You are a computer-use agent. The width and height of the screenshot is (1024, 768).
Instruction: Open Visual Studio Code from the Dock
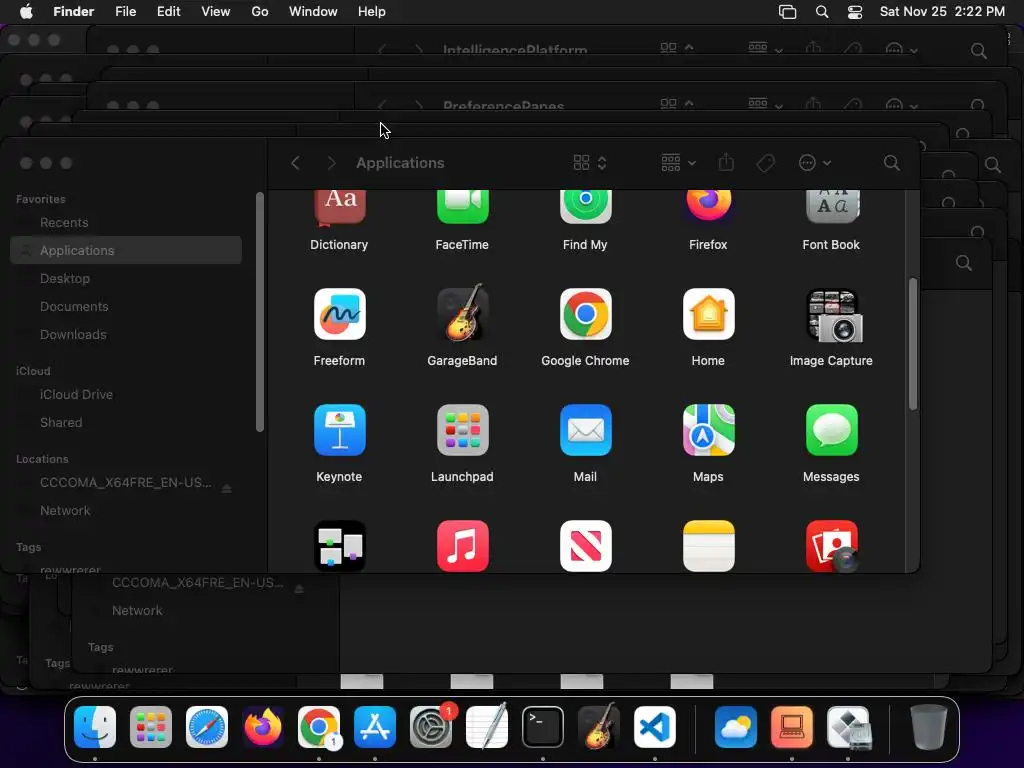pos(655,727)
